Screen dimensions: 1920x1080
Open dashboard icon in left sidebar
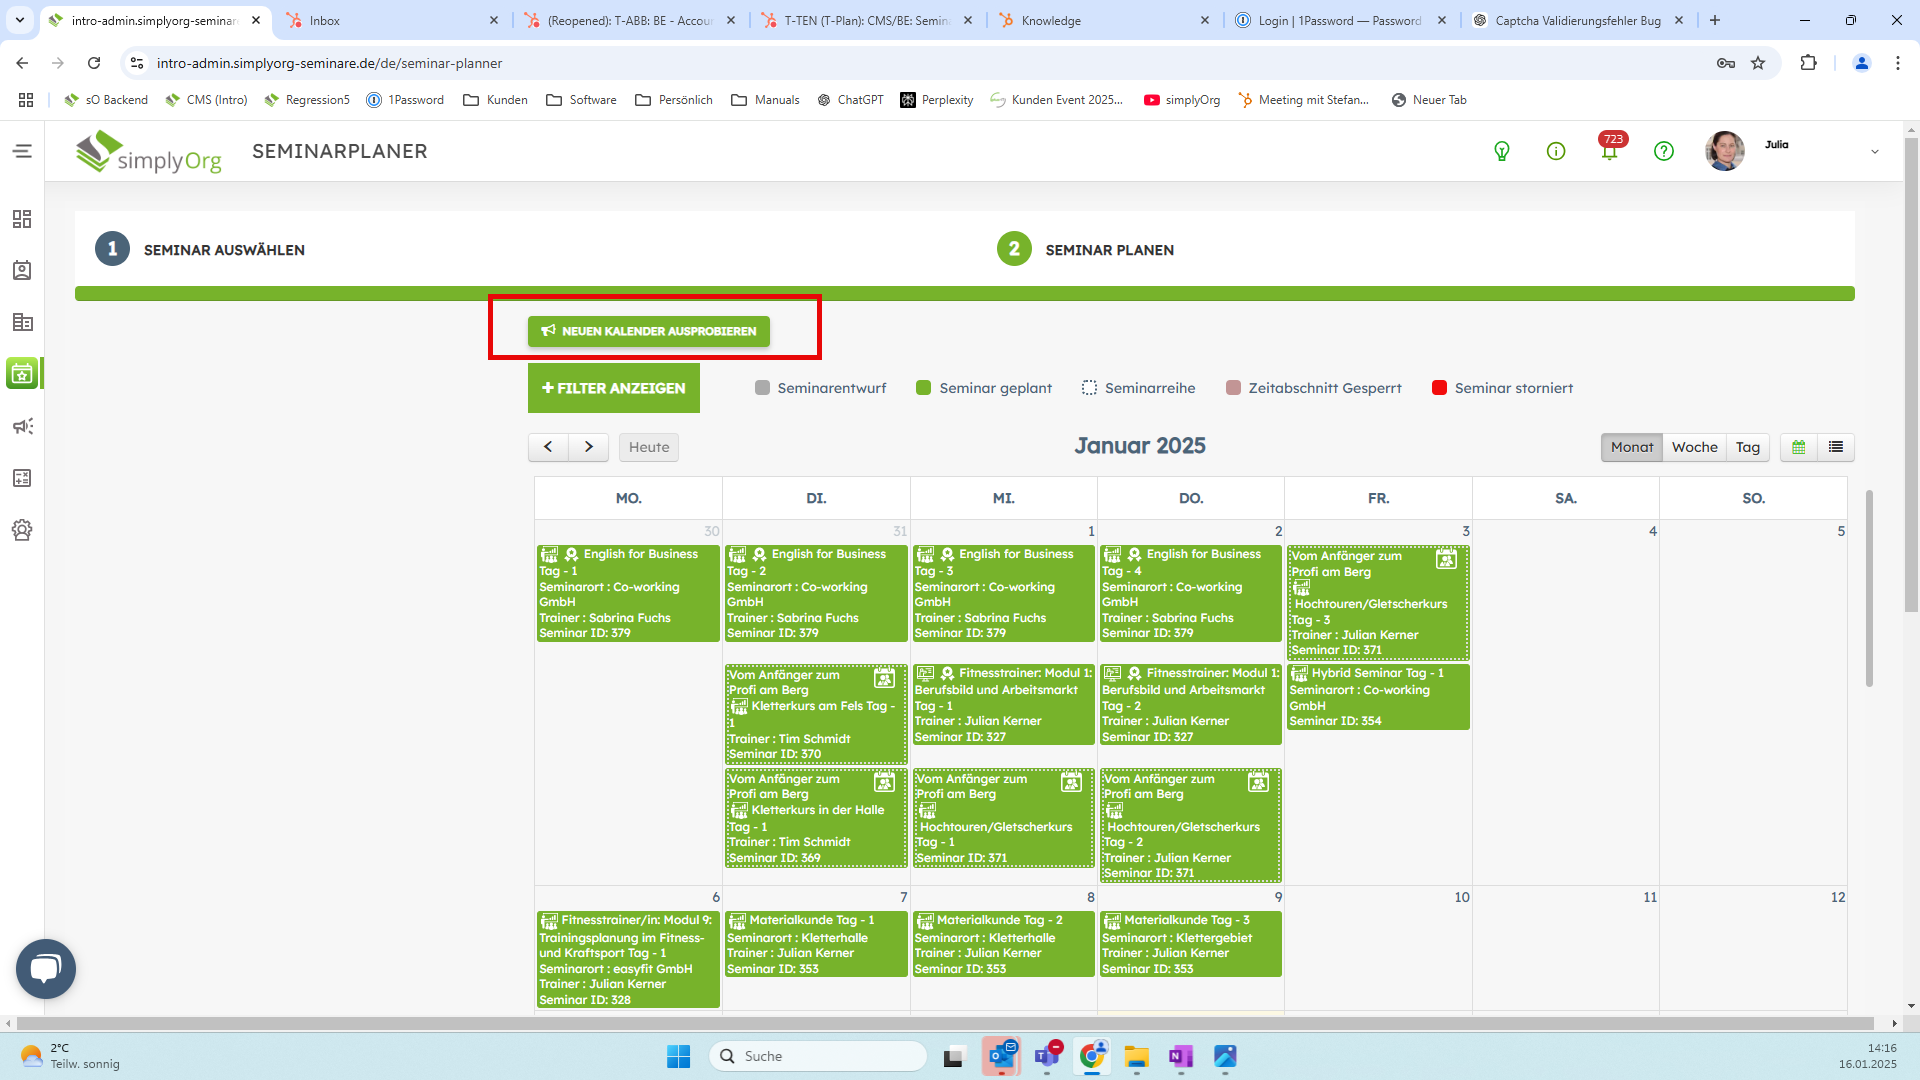tap(22, 219)
